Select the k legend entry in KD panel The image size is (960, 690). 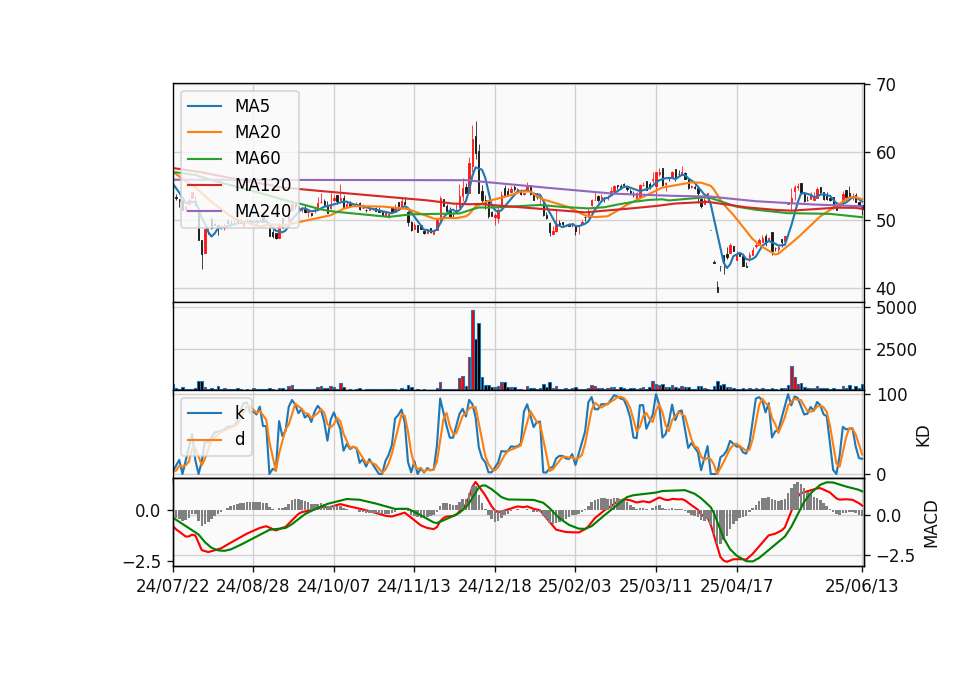(x=239, y=413)
